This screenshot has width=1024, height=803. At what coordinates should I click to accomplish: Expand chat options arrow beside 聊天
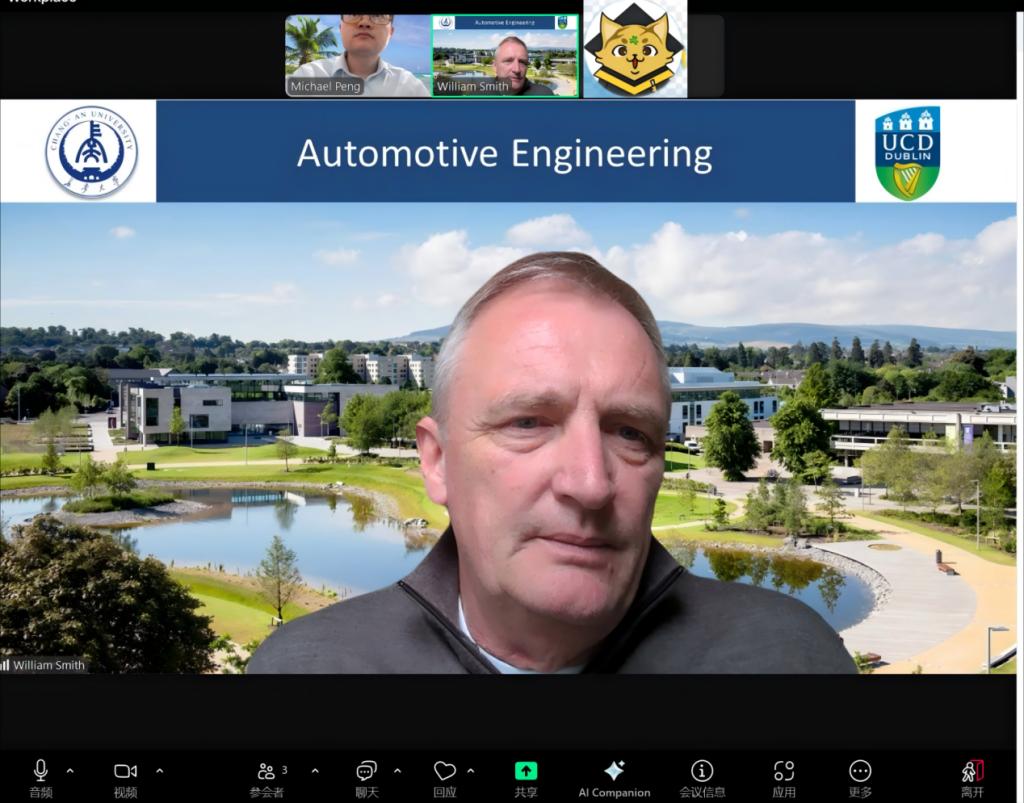(397, 771)
